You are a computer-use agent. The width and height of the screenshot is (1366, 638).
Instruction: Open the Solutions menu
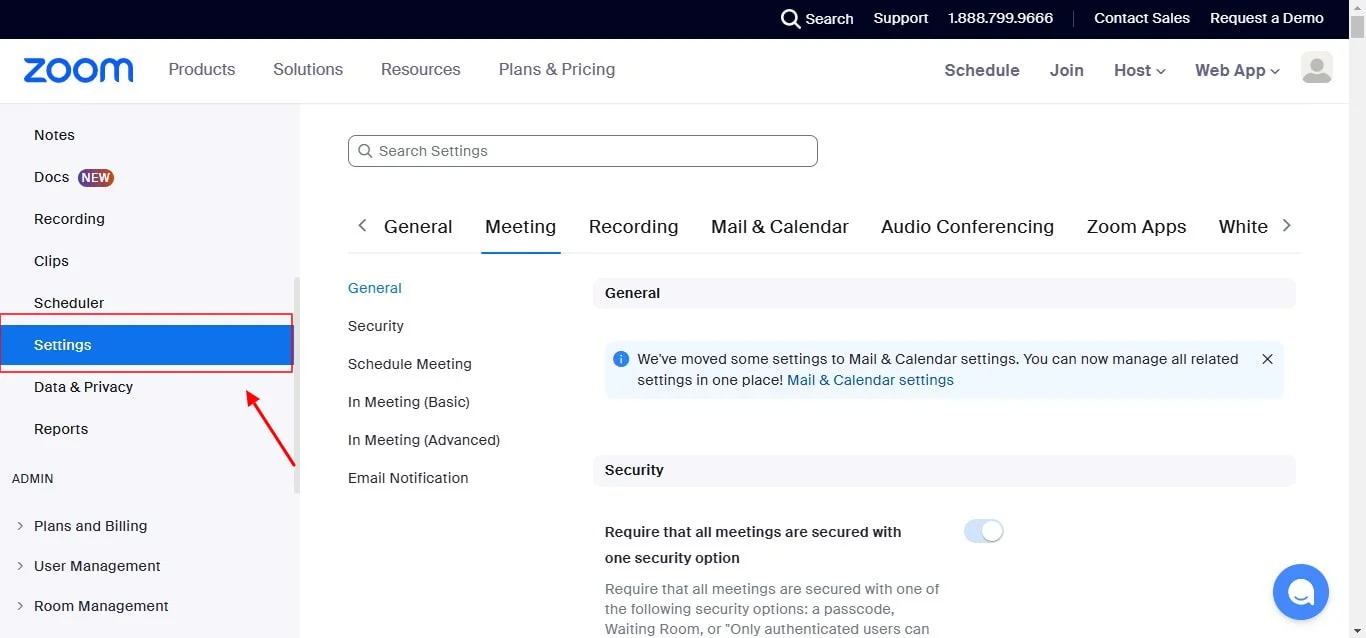(x=308, y=69)
